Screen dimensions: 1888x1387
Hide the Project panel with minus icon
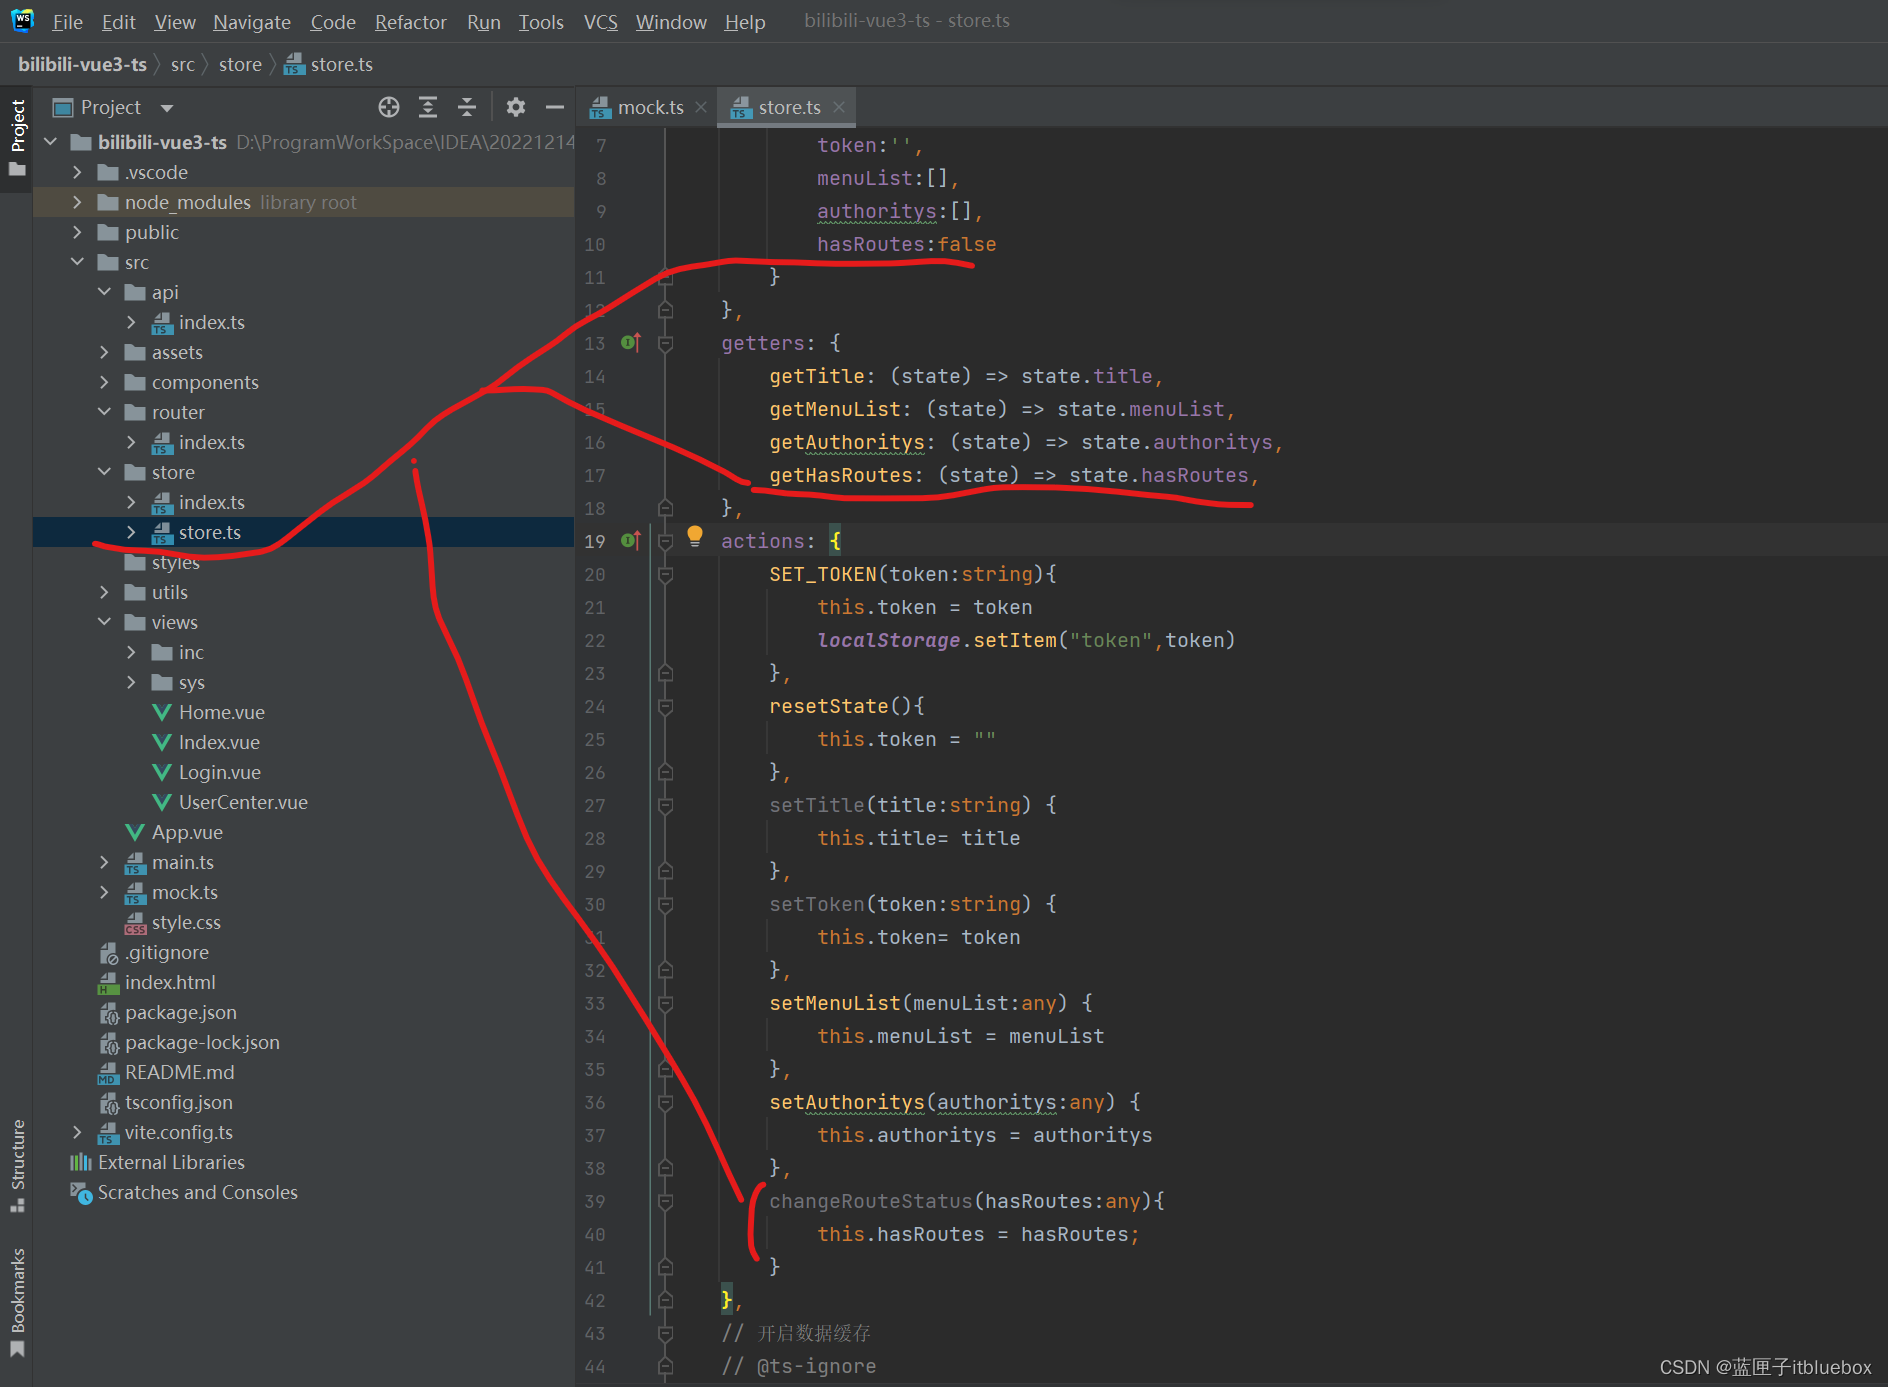coord(555,107)
